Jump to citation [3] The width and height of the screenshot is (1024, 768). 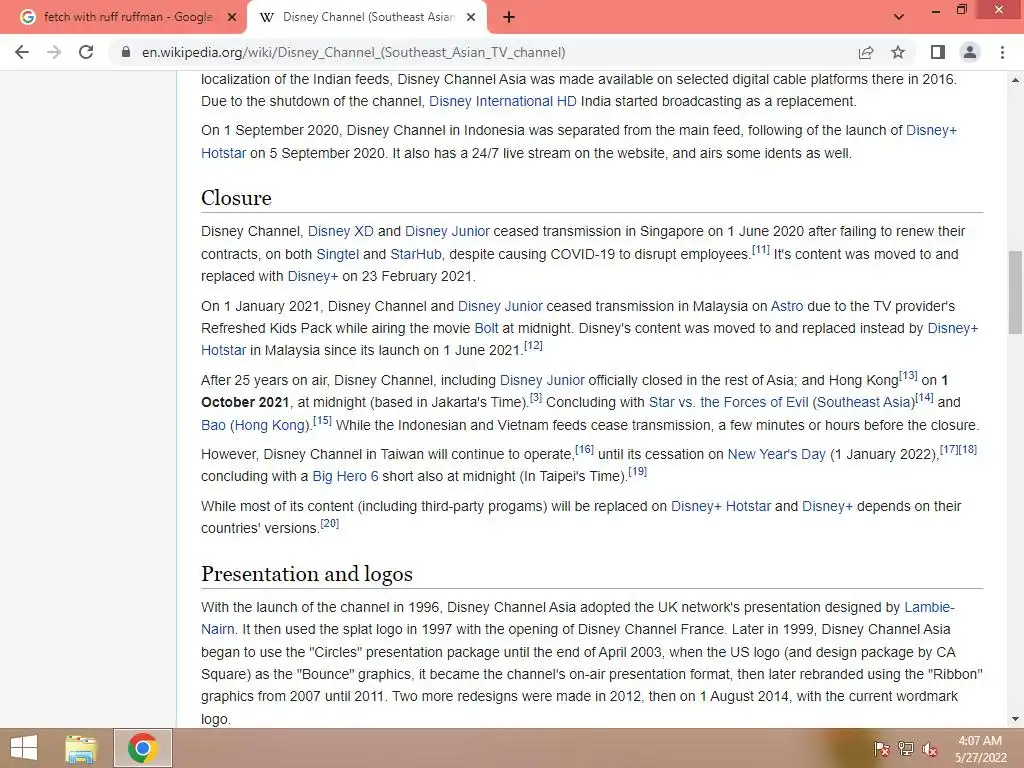(536, 398)
